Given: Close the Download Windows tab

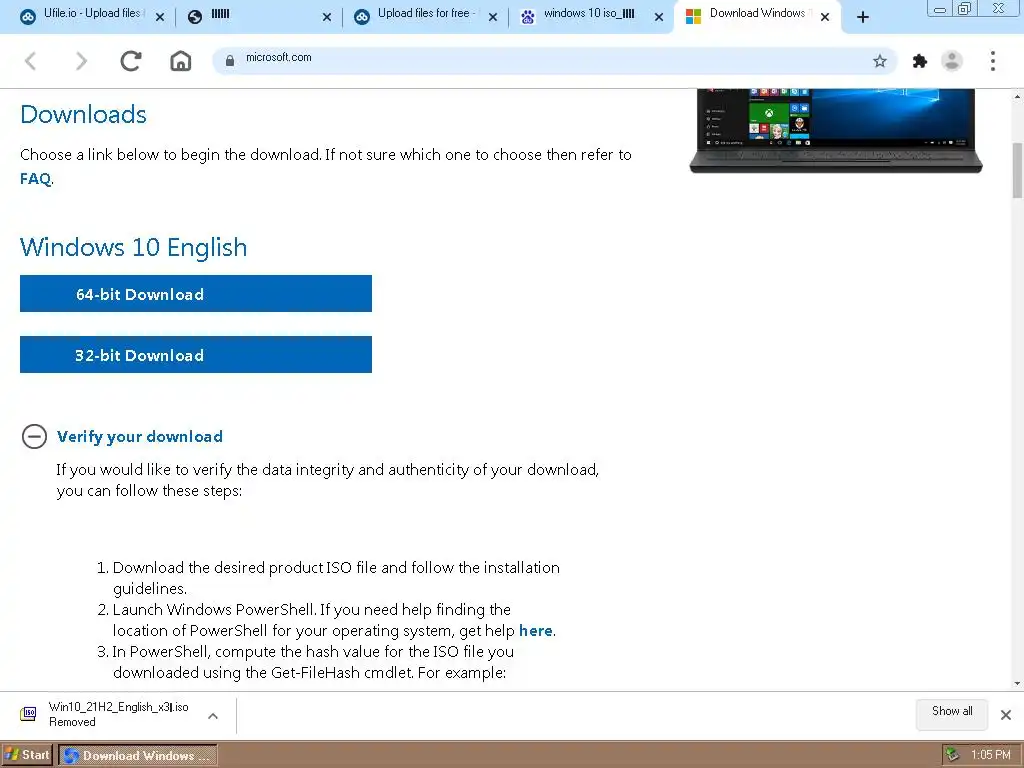Looking at the screenshot, I should pos(825,18).
